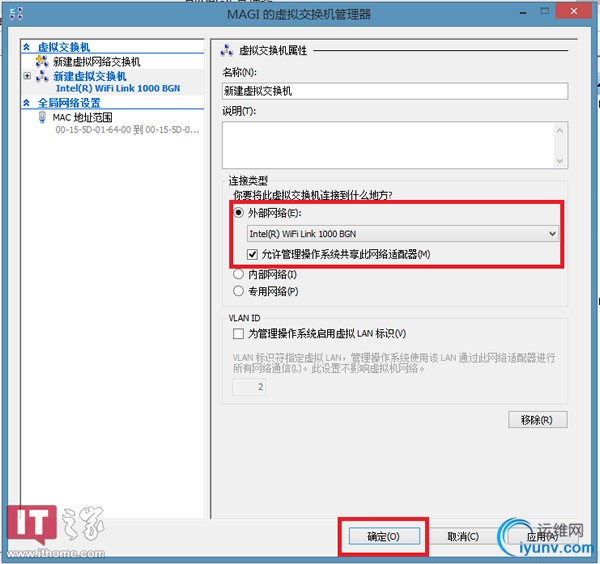Click description box scroll up arrow
600x564 pixels.
pyautogui.click(x=560, y=130)
